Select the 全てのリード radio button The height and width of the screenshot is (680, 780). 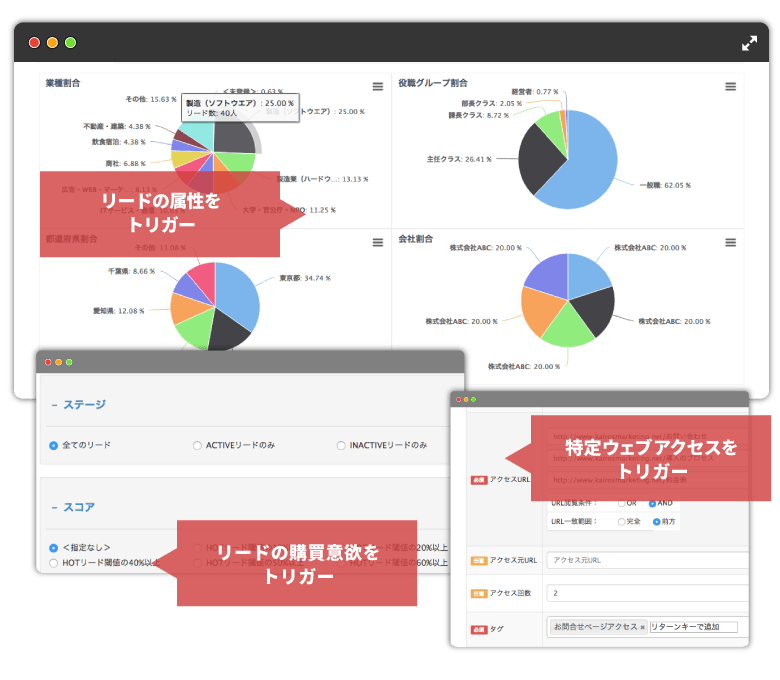pos(54,445)
